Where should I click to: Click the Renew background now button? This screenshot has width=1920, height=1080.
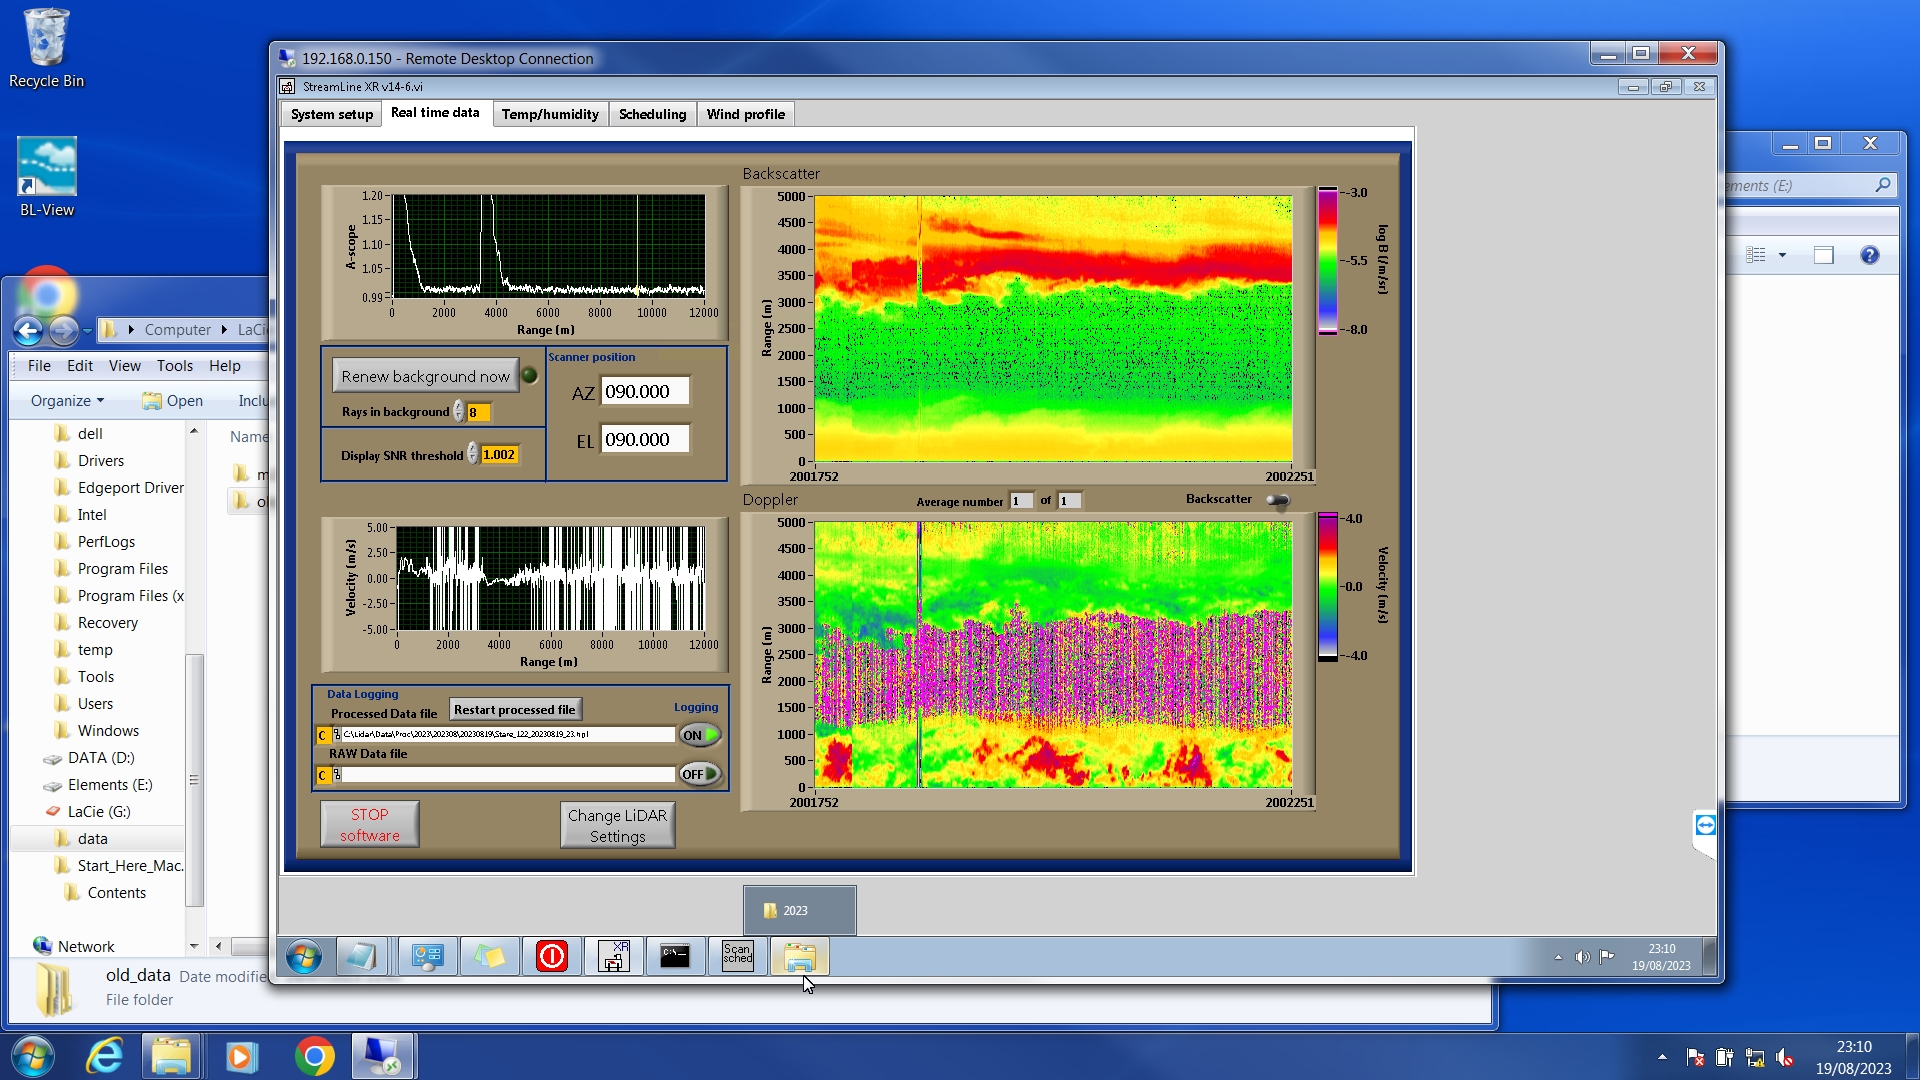point(425,377)
